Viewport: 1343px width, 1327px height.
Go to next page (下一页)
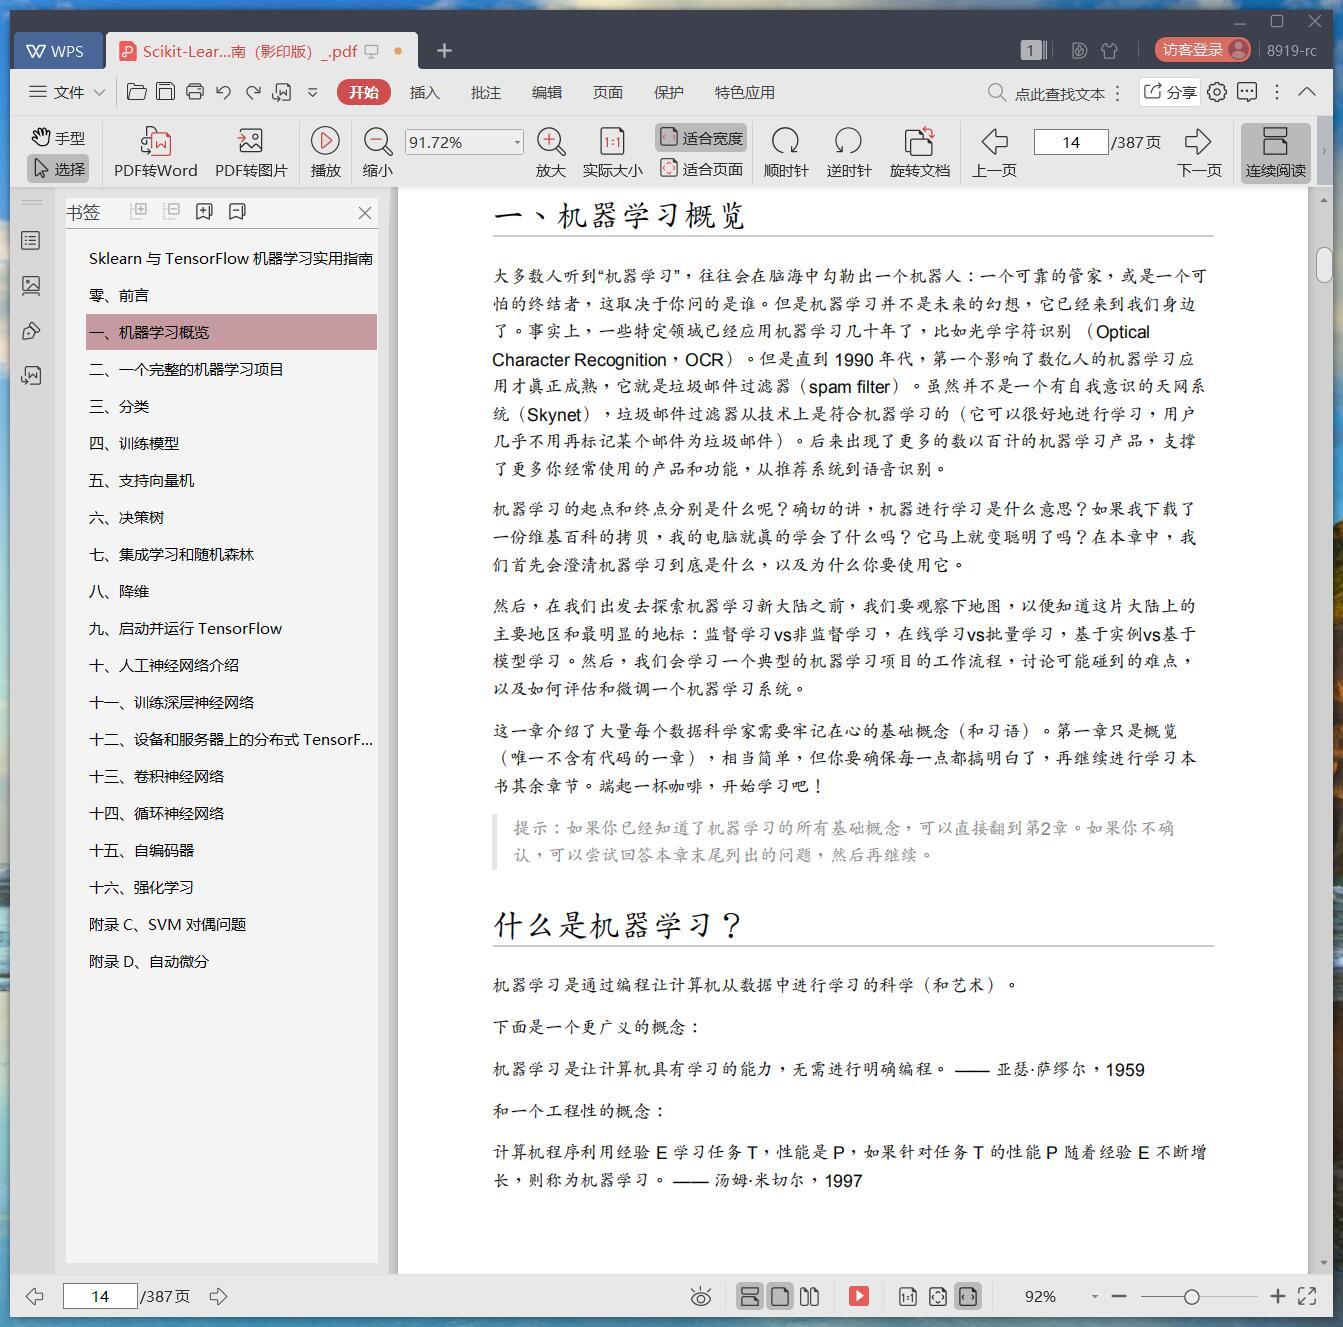coord(1199,153)
